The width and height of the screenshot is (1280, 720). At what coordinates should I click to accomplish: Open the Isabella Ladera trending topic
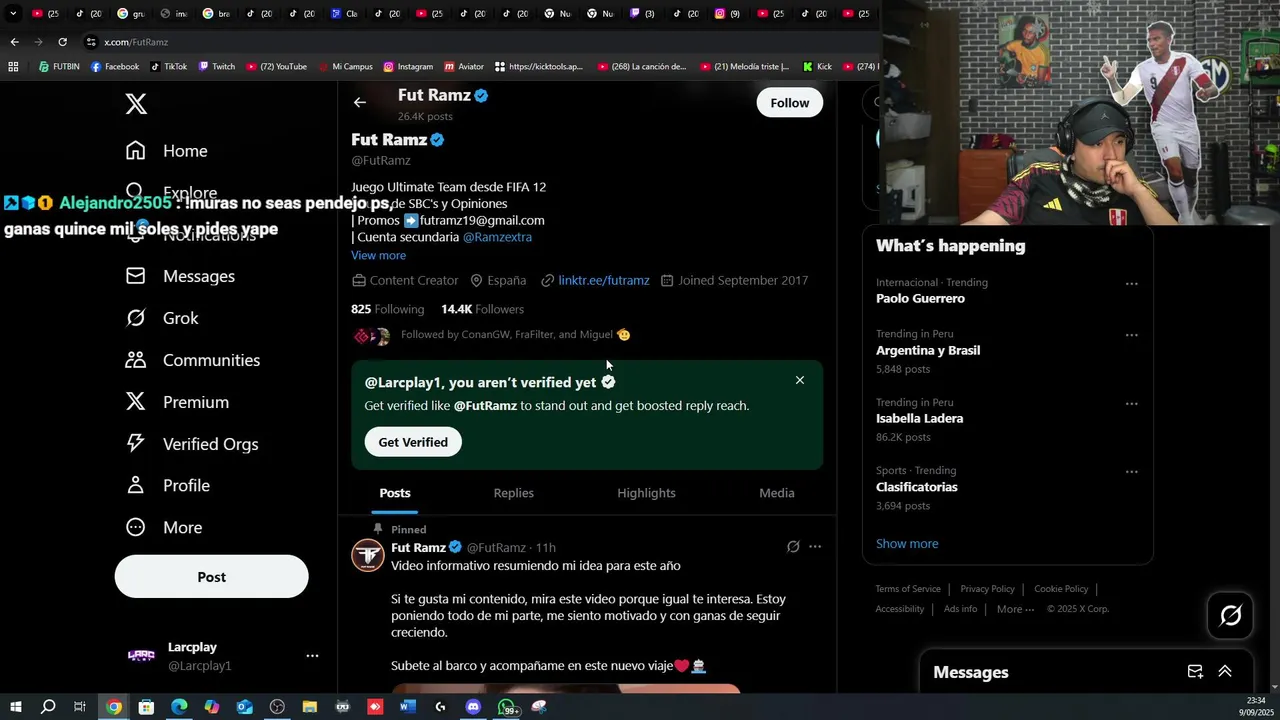[920, 419]
